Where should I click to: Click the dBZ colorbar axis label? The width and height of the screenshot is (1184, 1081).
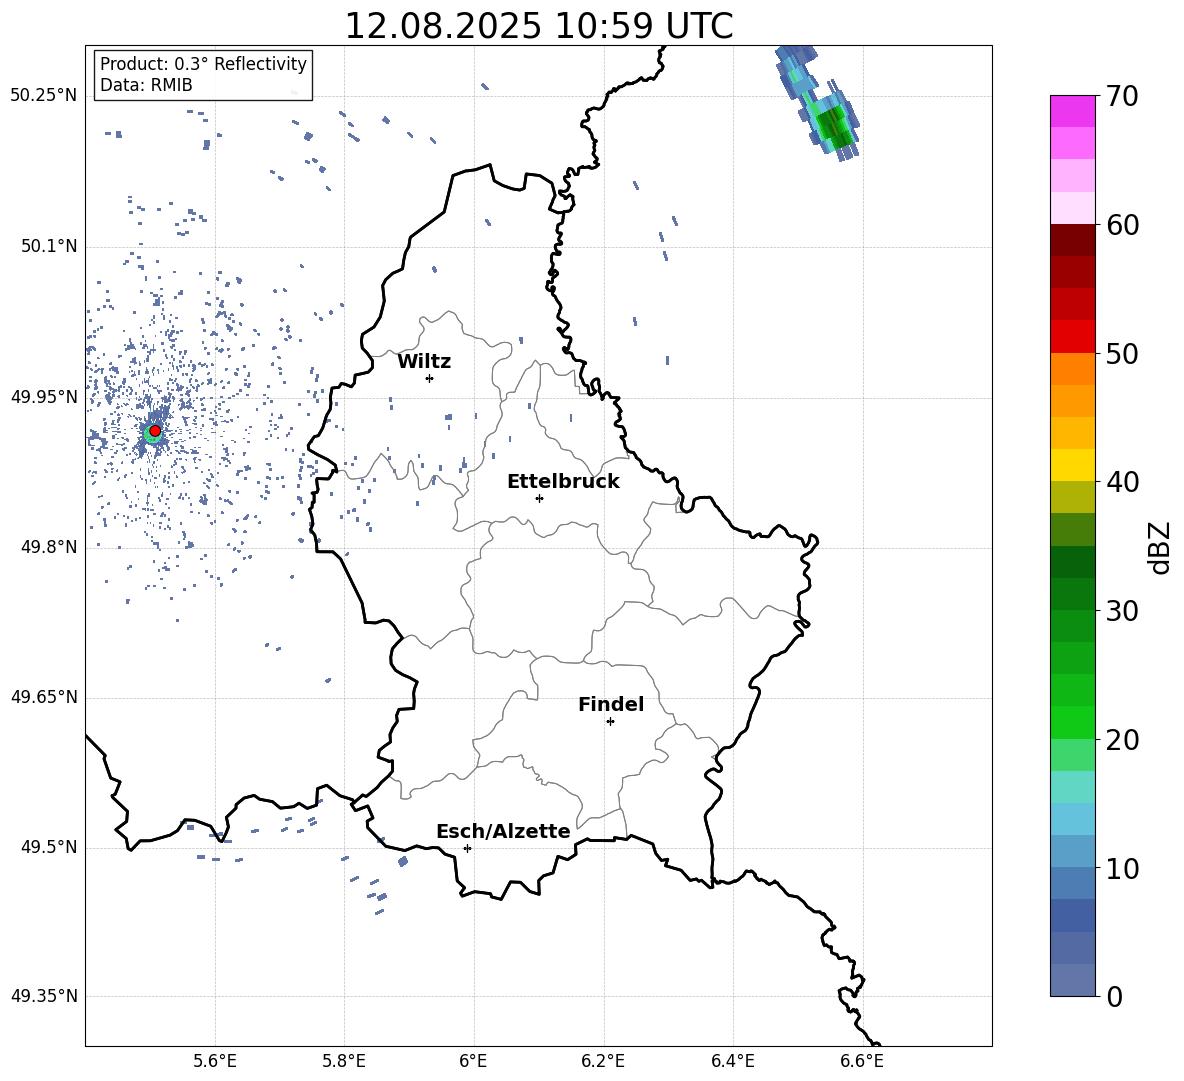pos(1161,547)
